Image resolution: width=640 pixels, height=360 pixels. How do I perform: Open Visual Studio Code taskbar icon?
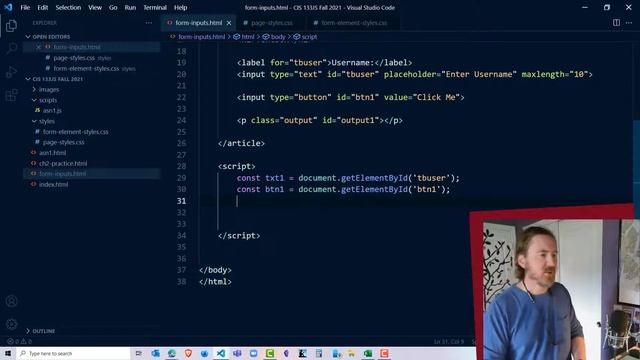click(x=221, y=353)
